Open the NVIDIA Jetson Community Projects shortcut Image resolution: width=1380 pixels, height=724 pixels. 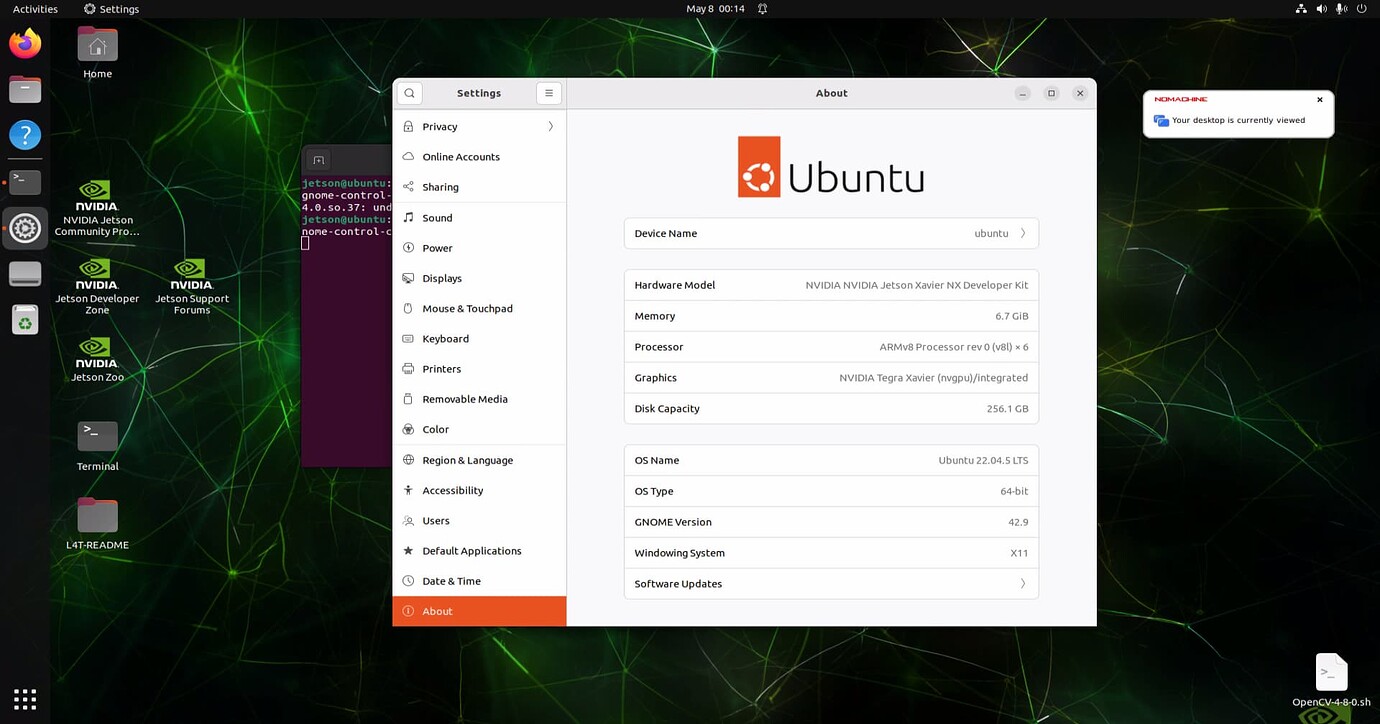click(96, 197)
